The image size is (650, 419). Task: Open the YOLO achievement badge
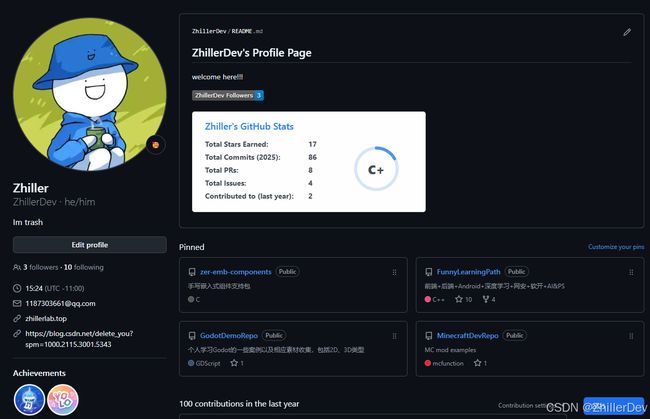[63, 400]
